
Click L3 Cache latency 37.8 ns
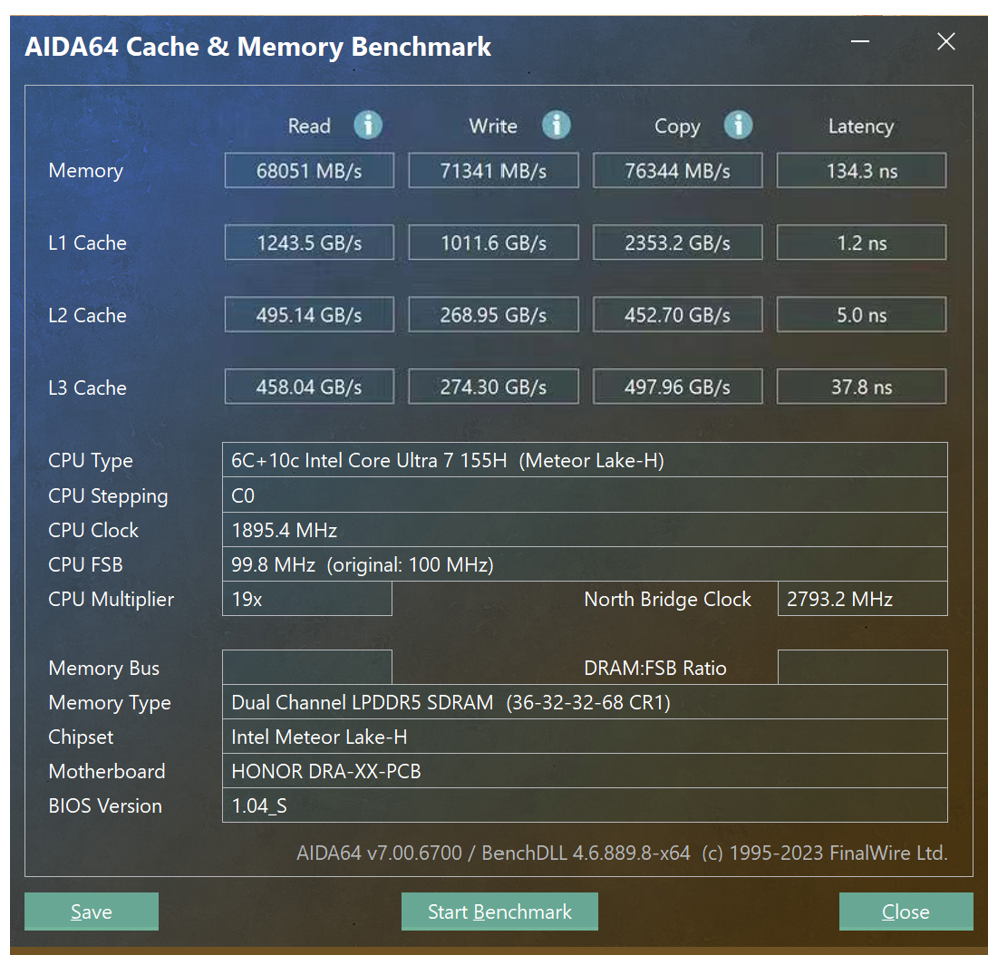pos(862,386)
